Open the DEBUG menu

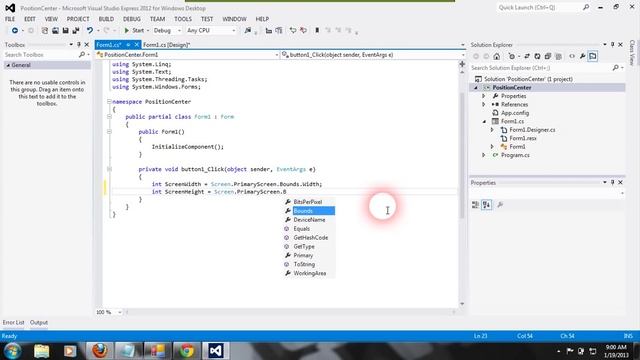coord(132,19)
